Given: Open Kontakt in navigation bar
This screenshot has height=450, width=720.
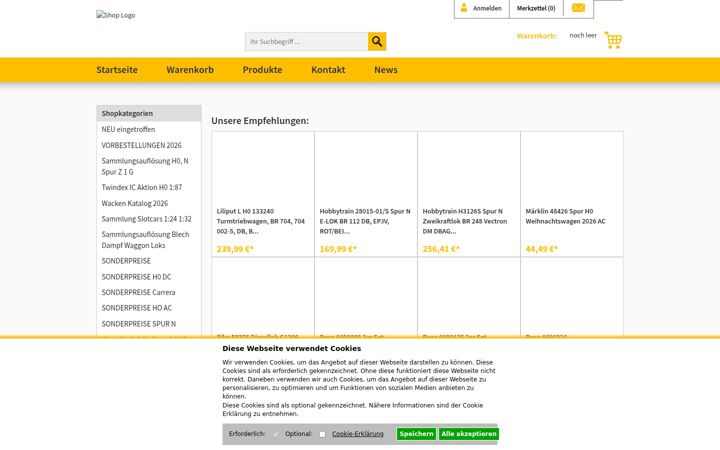Looking at the screenshot, I should point(328,70).
